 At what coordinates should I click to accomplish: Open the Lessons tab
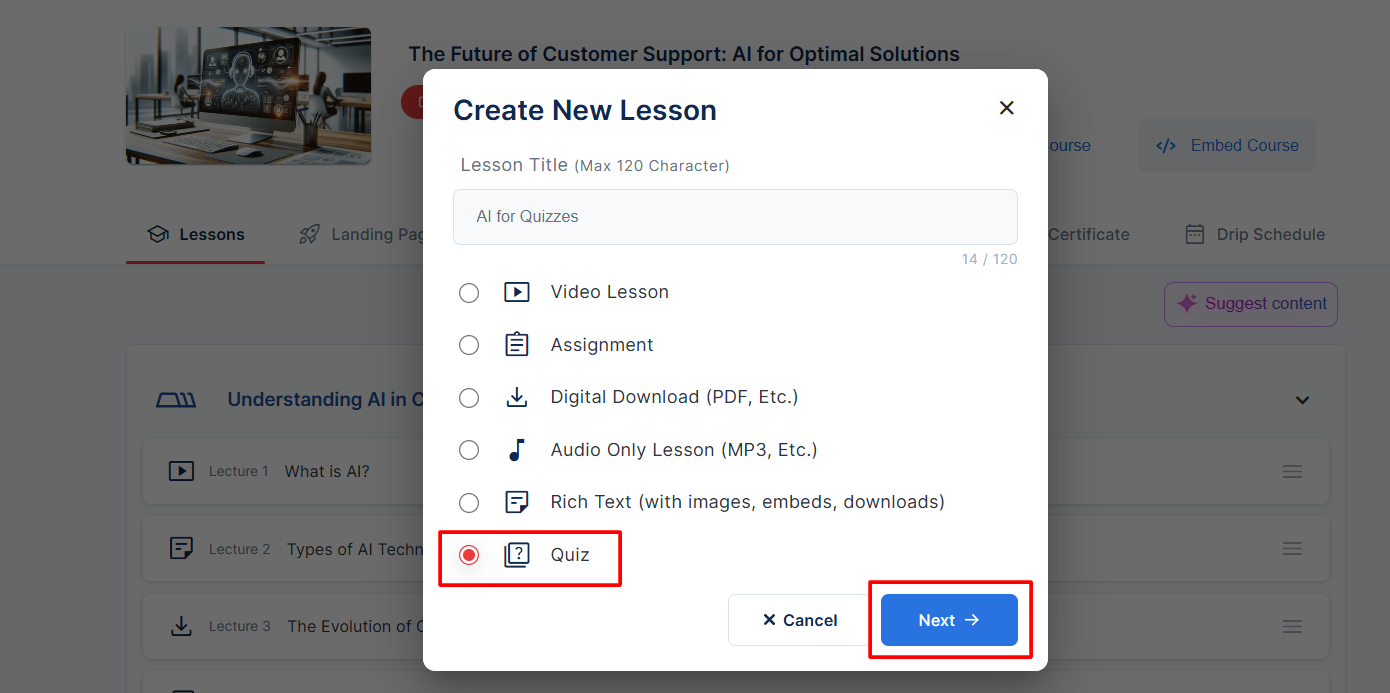click(196, 235)
